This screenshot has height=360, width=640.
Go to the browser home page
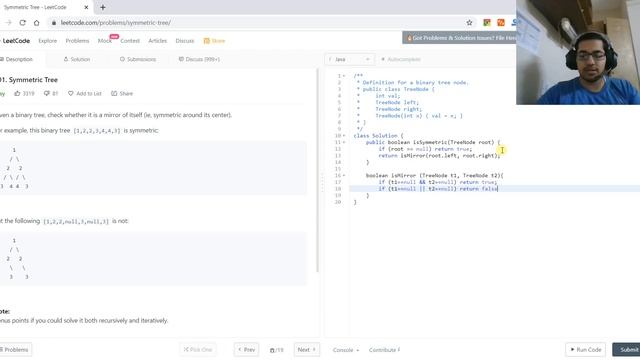[x=36, y=23]
